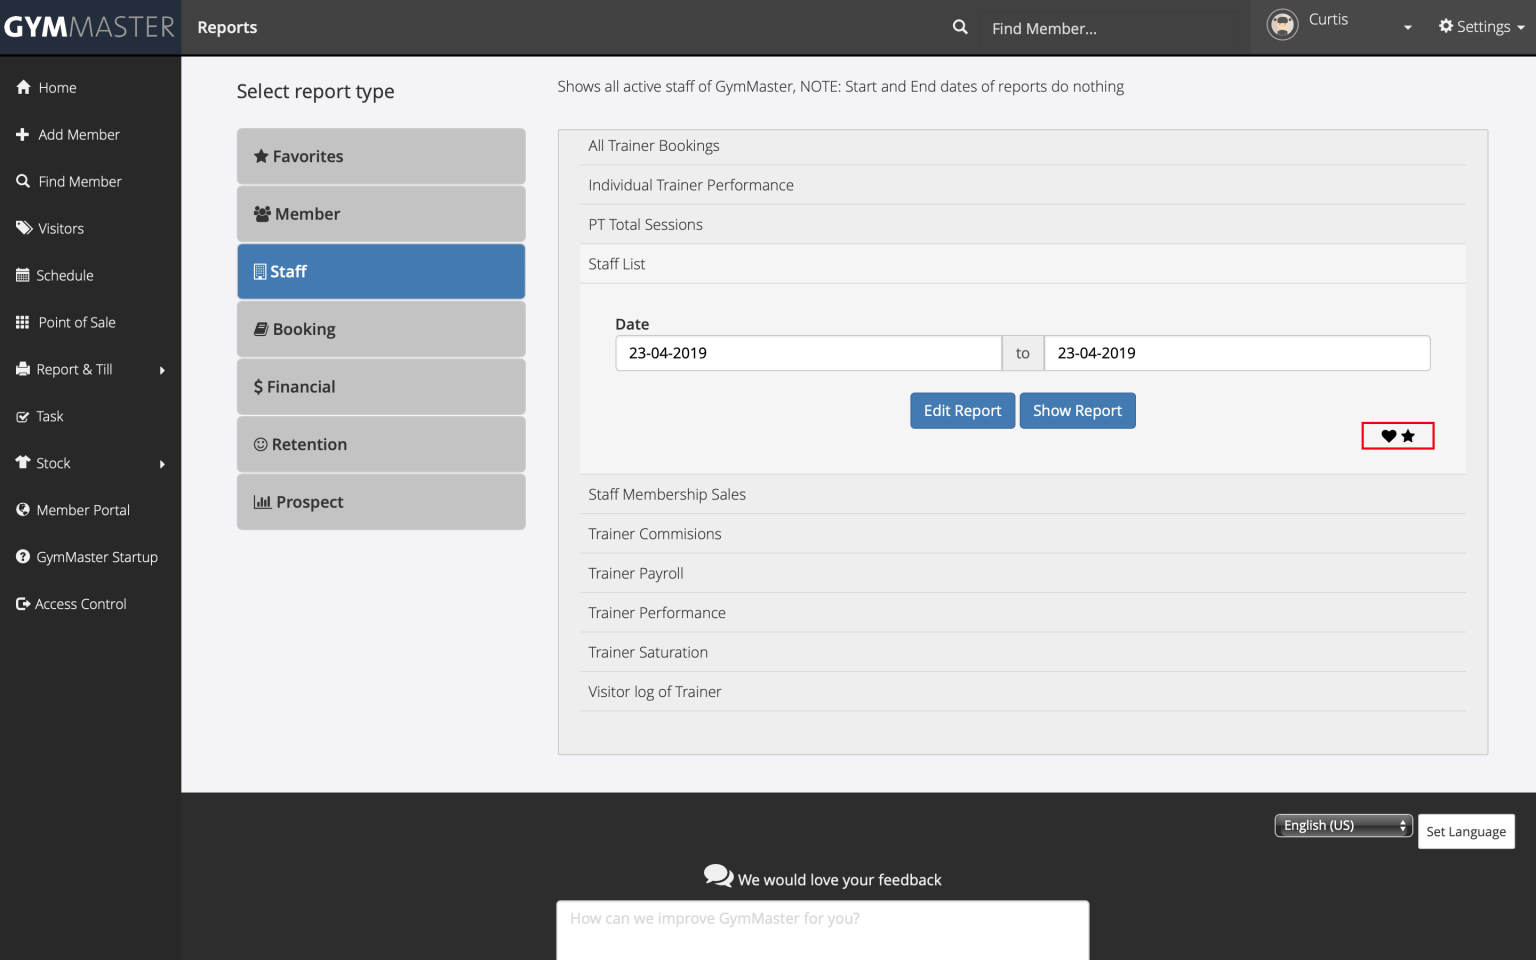Viewport: 1536px width, 960px height.
Task: Go to Home in the sidebar
Action: (57, 88)
